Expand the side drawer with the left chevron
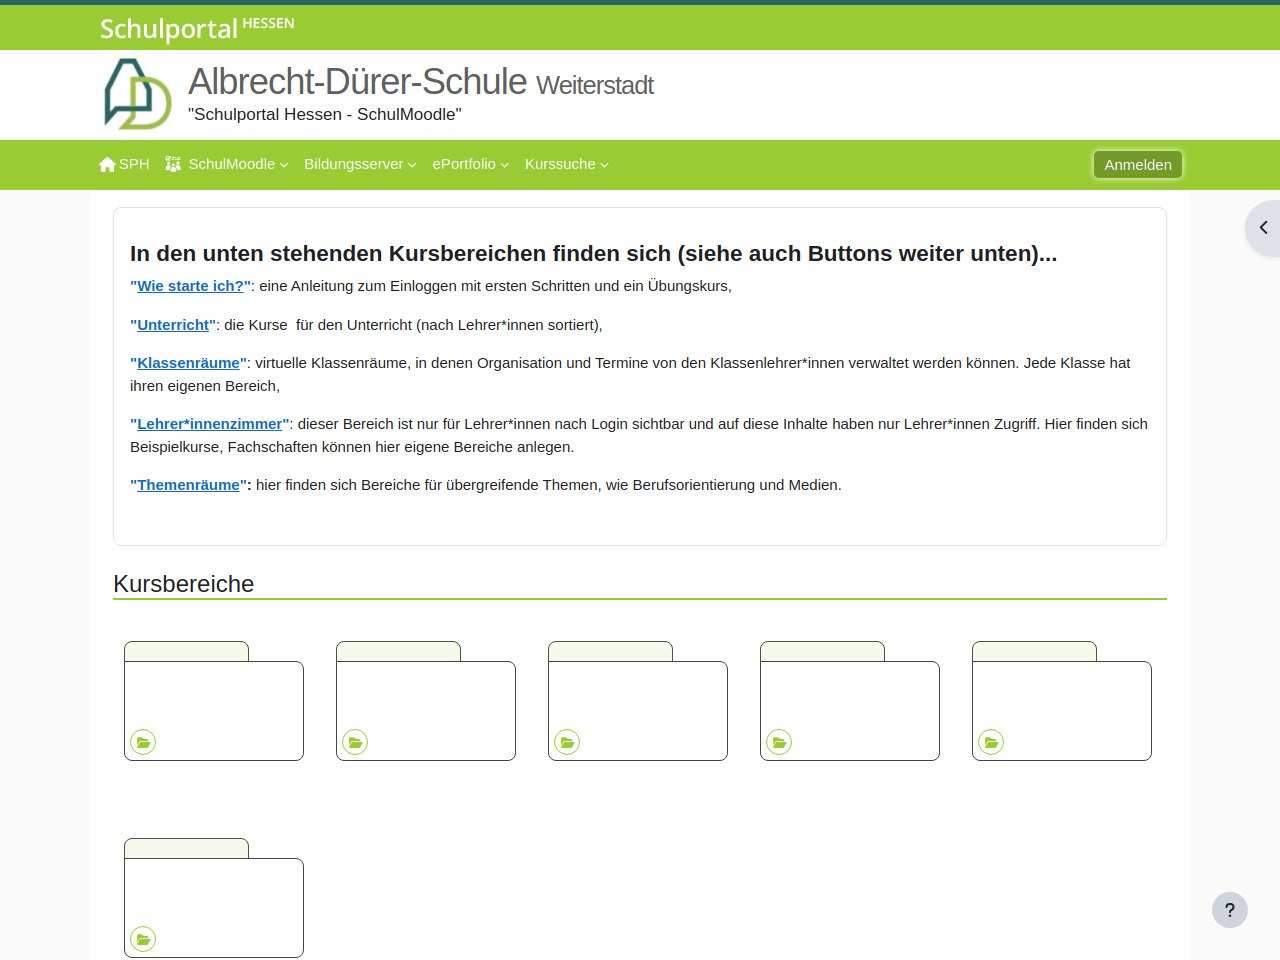 tap(1263, 228)
